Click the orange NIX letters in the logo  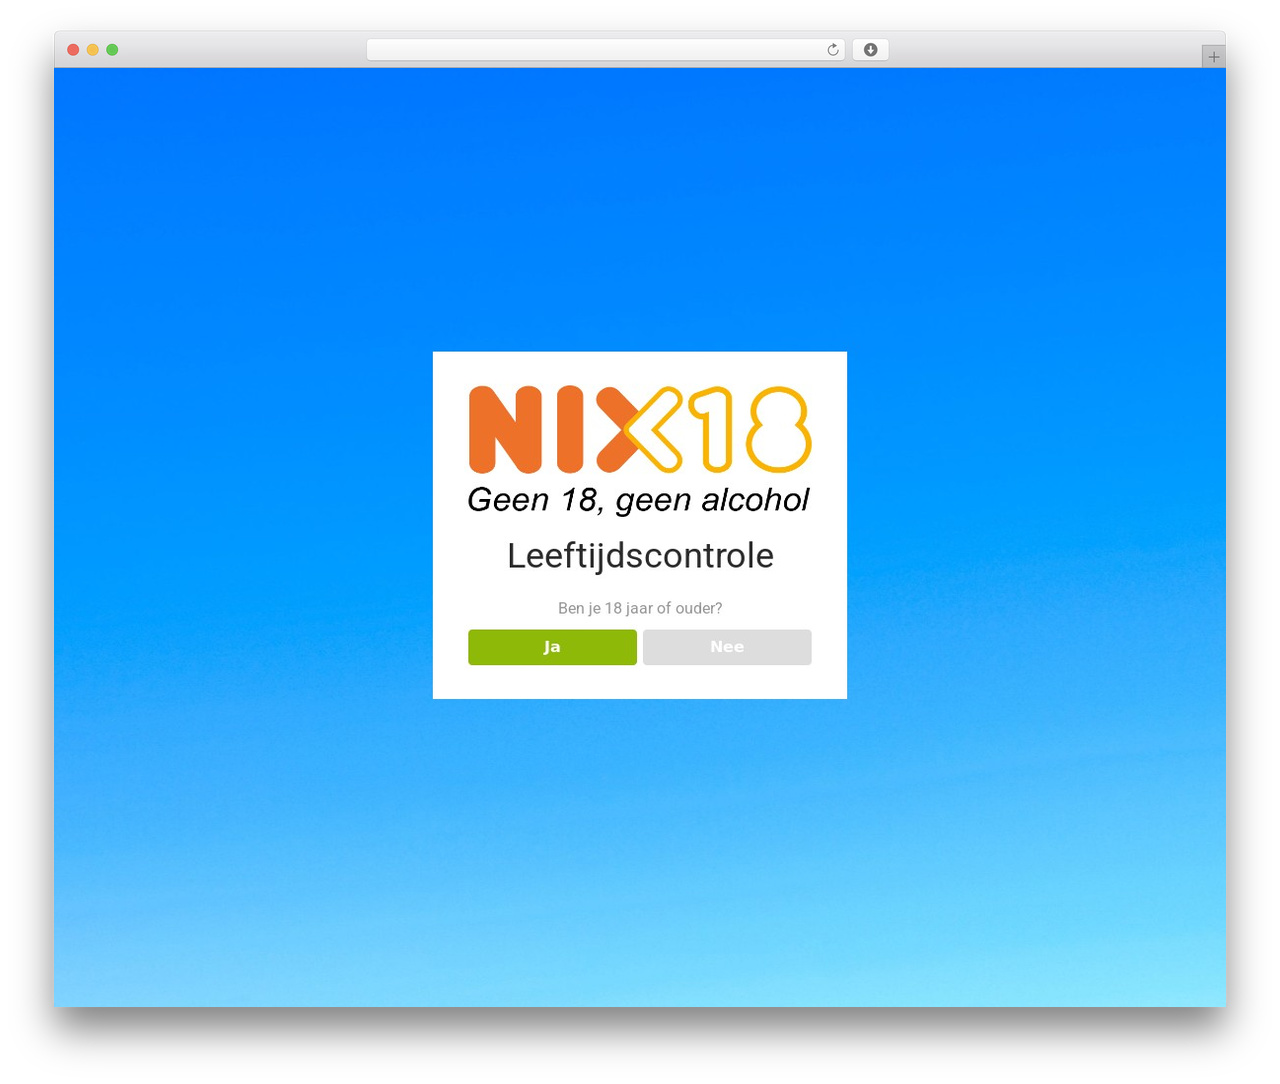coord(554,430)
